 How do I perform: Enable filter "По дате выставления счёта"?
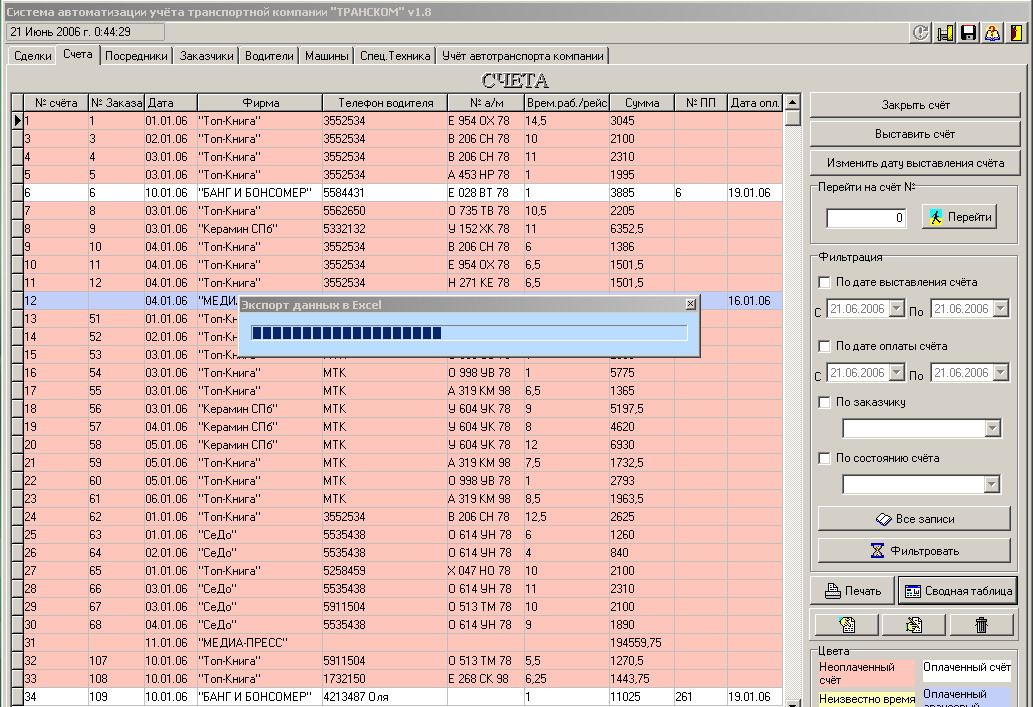click(825, 283)
